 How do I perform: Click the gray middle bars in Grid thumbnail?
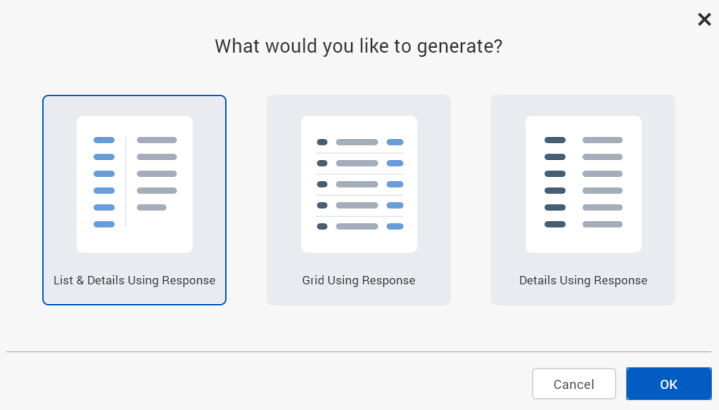pyautogui.click(x=357, y=184)
